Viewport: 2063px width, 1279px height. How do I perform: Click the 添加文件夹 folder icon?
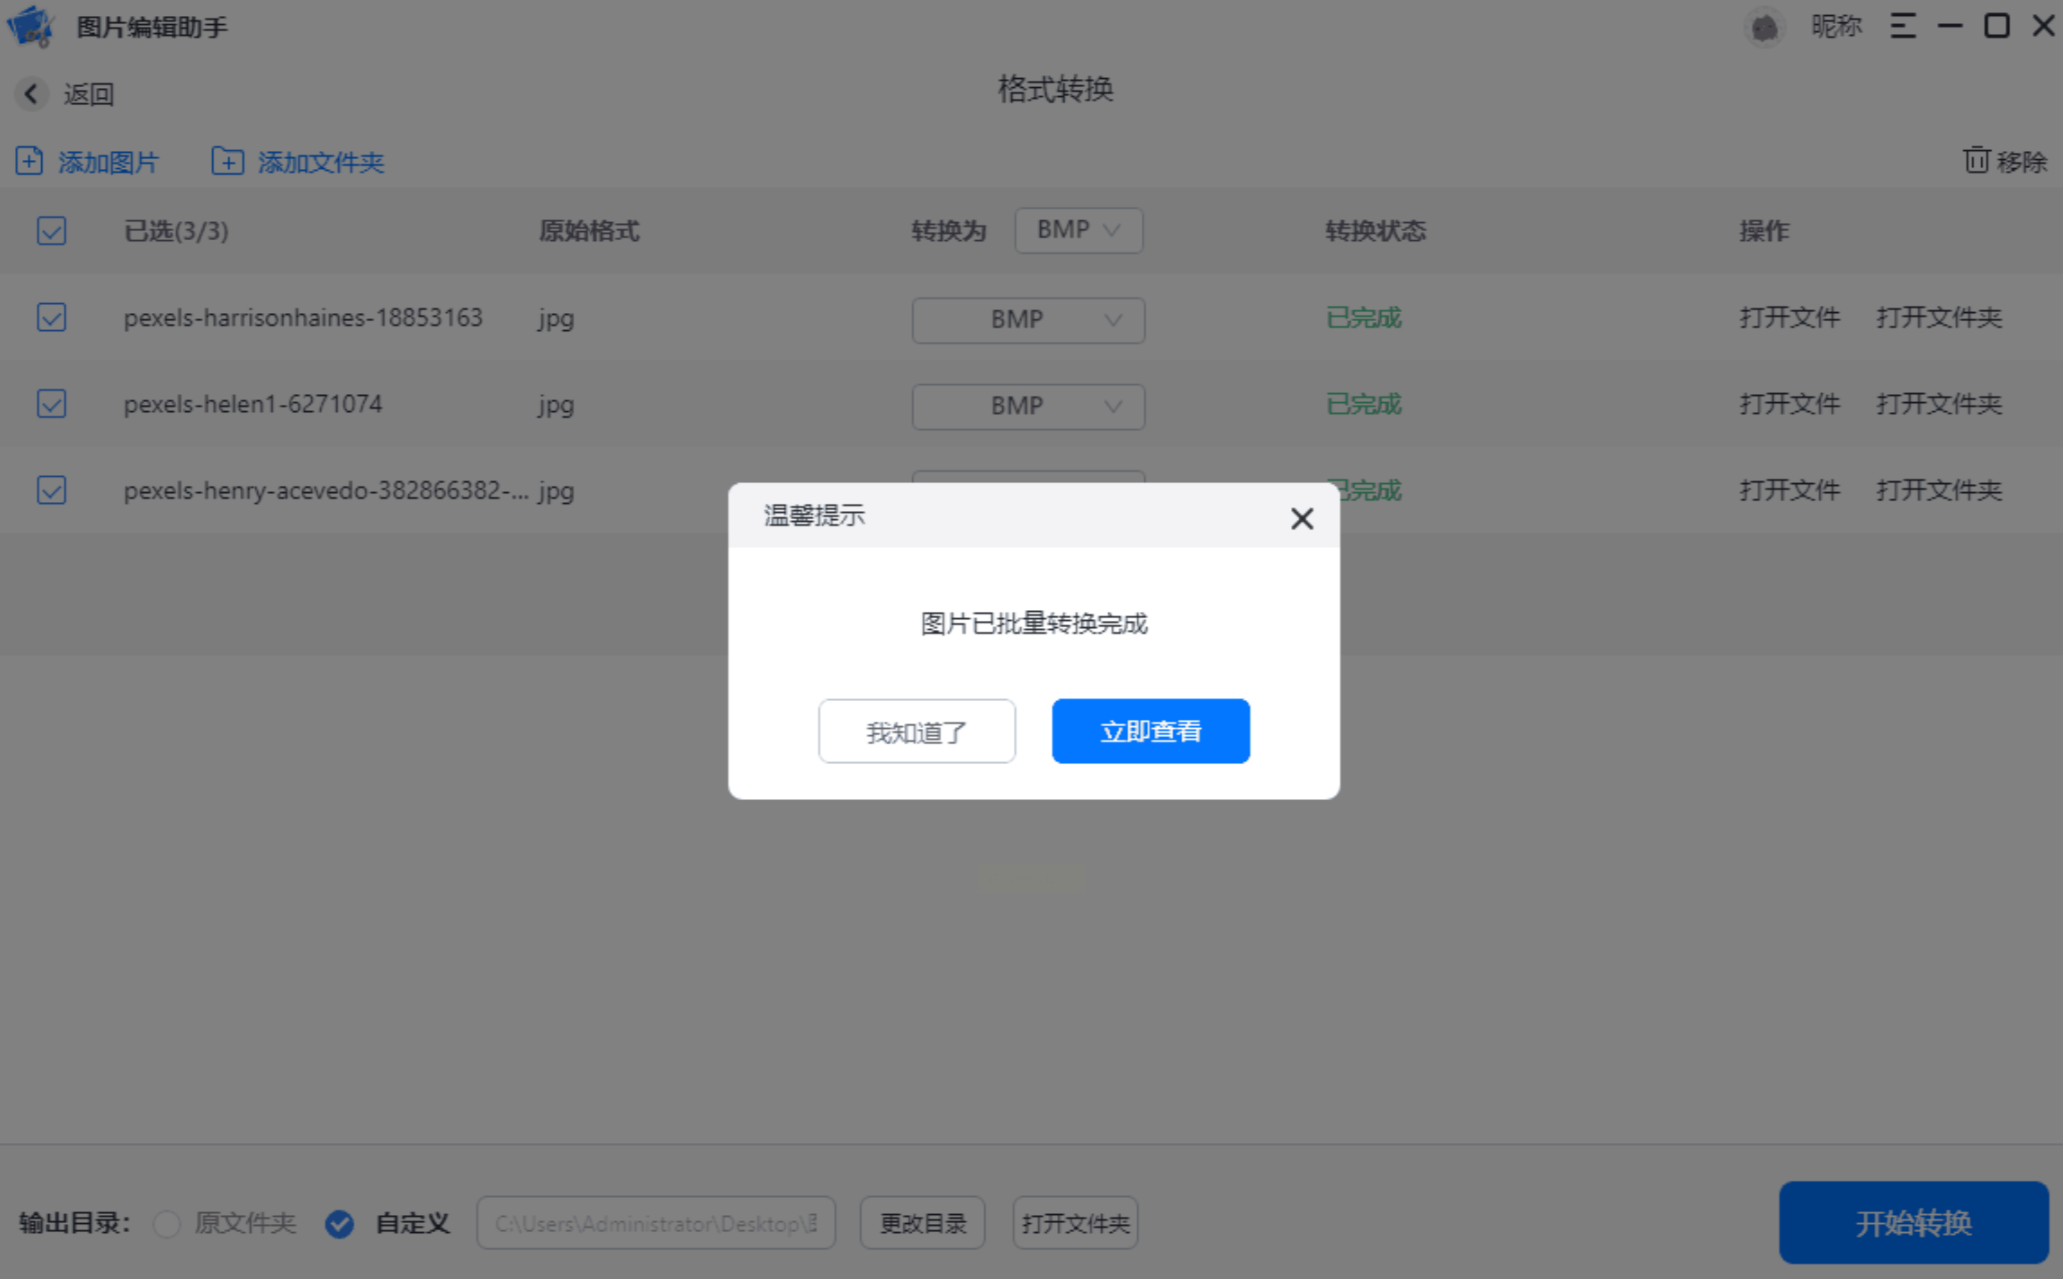point(227,161)
